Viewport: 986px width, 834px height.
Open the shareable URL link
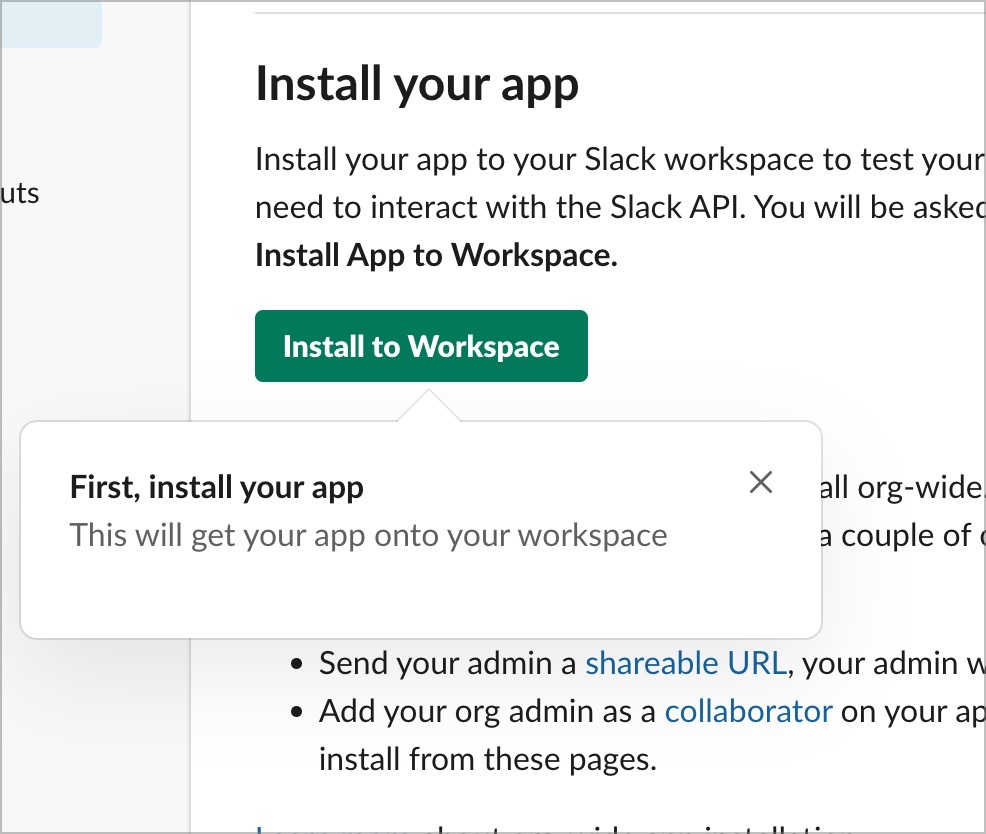pyautogui.click(x=685, y=663)
